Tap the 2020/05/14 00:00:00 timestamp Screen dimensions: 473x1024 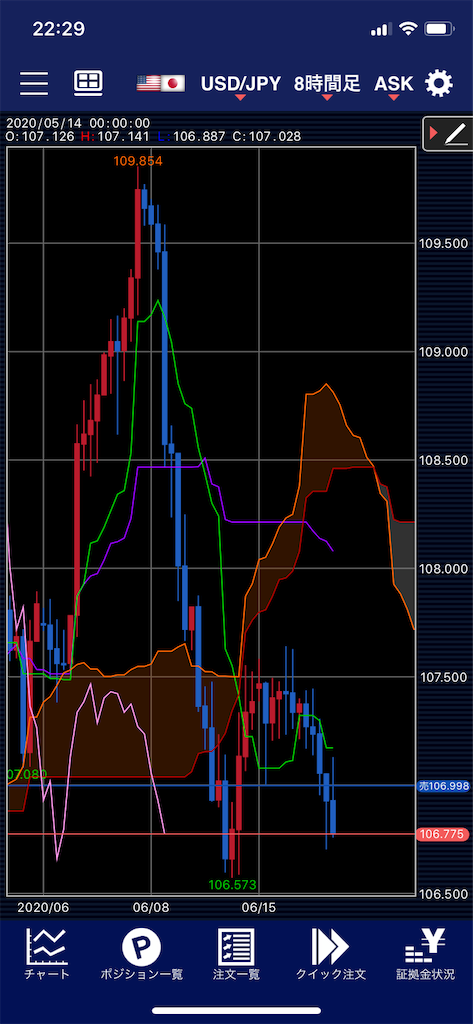(78, 123)
